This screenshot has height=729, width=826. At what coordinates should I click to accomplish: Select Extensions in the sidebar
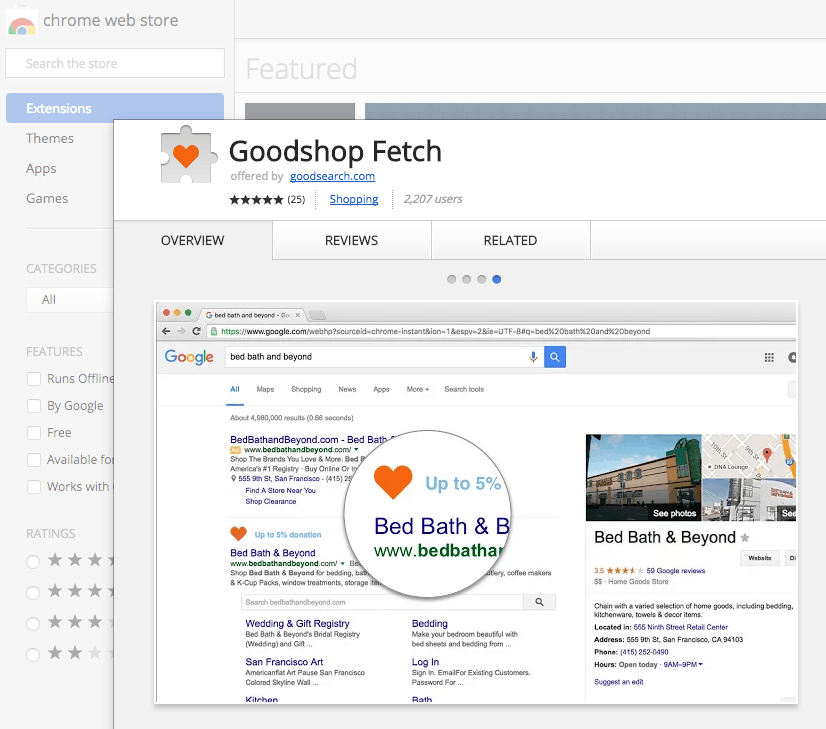pos(115,108)
